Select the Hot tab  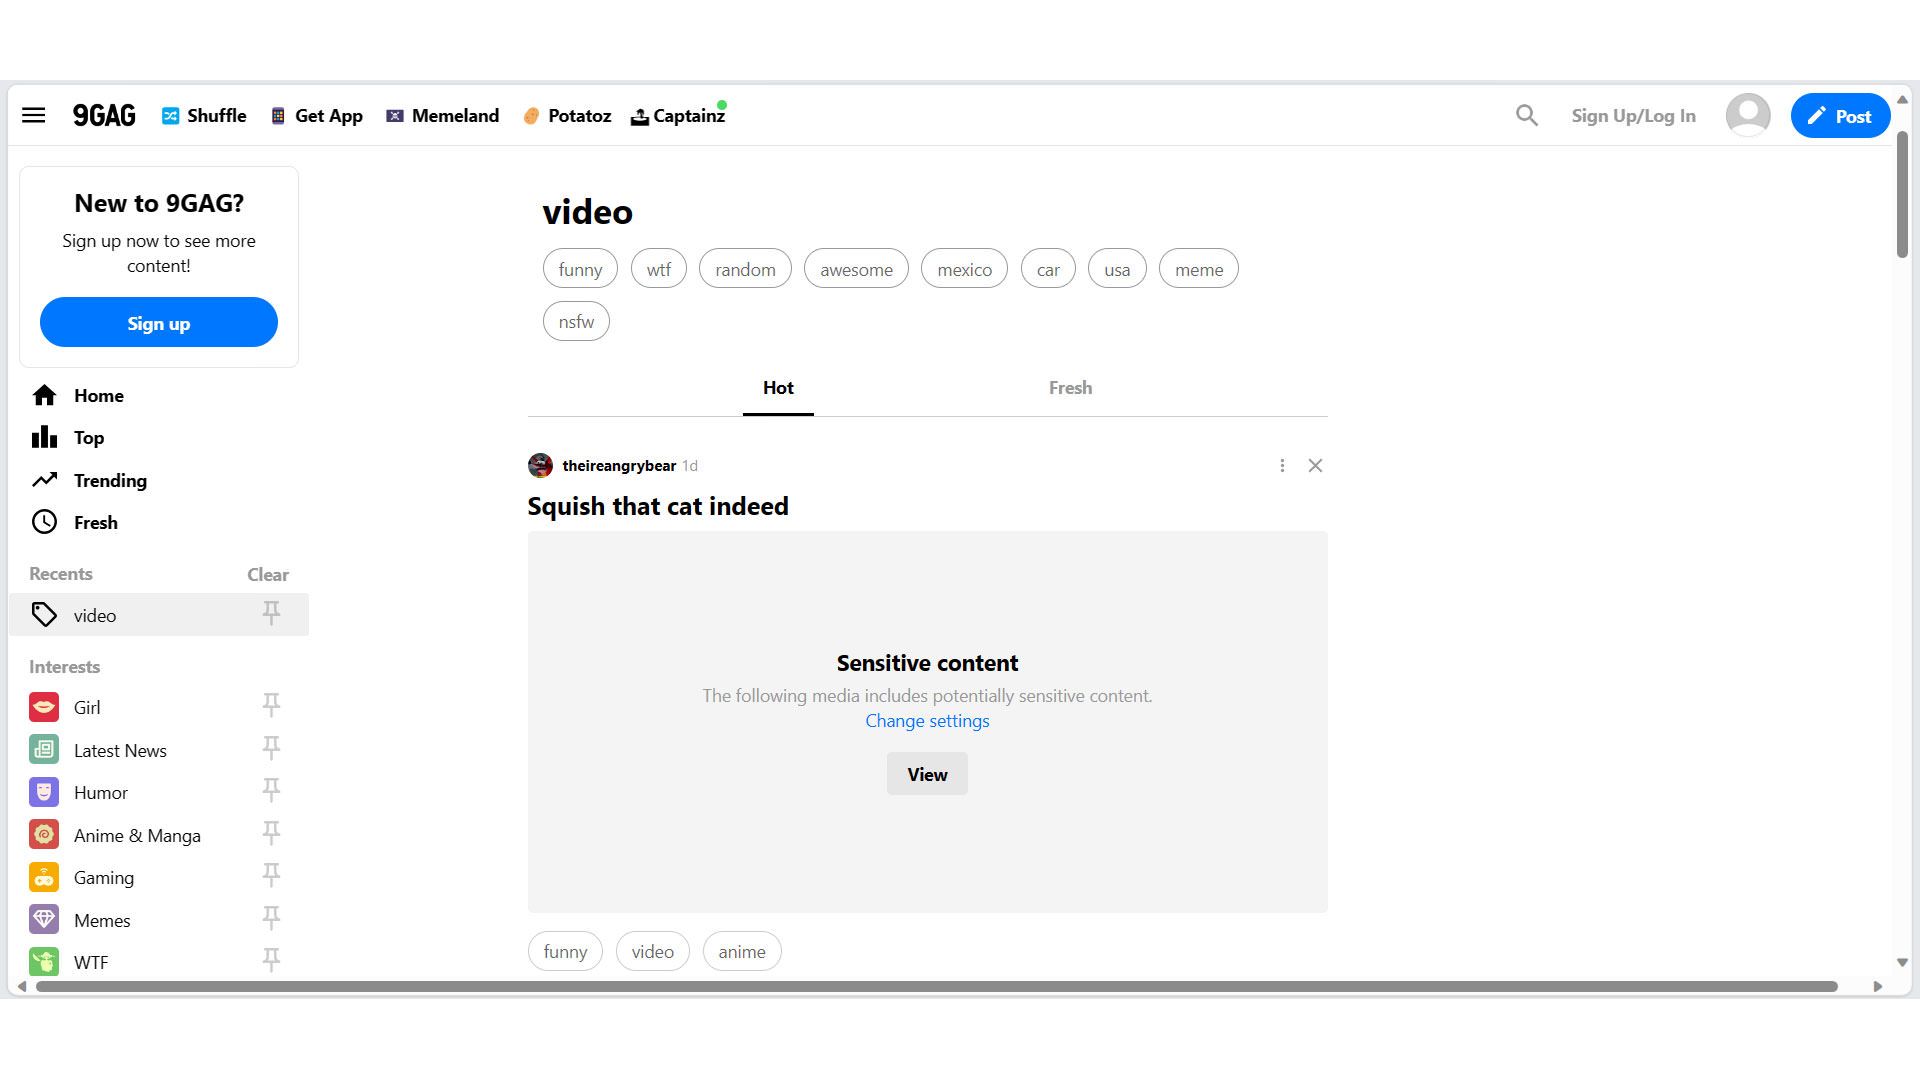coord(778,388)
